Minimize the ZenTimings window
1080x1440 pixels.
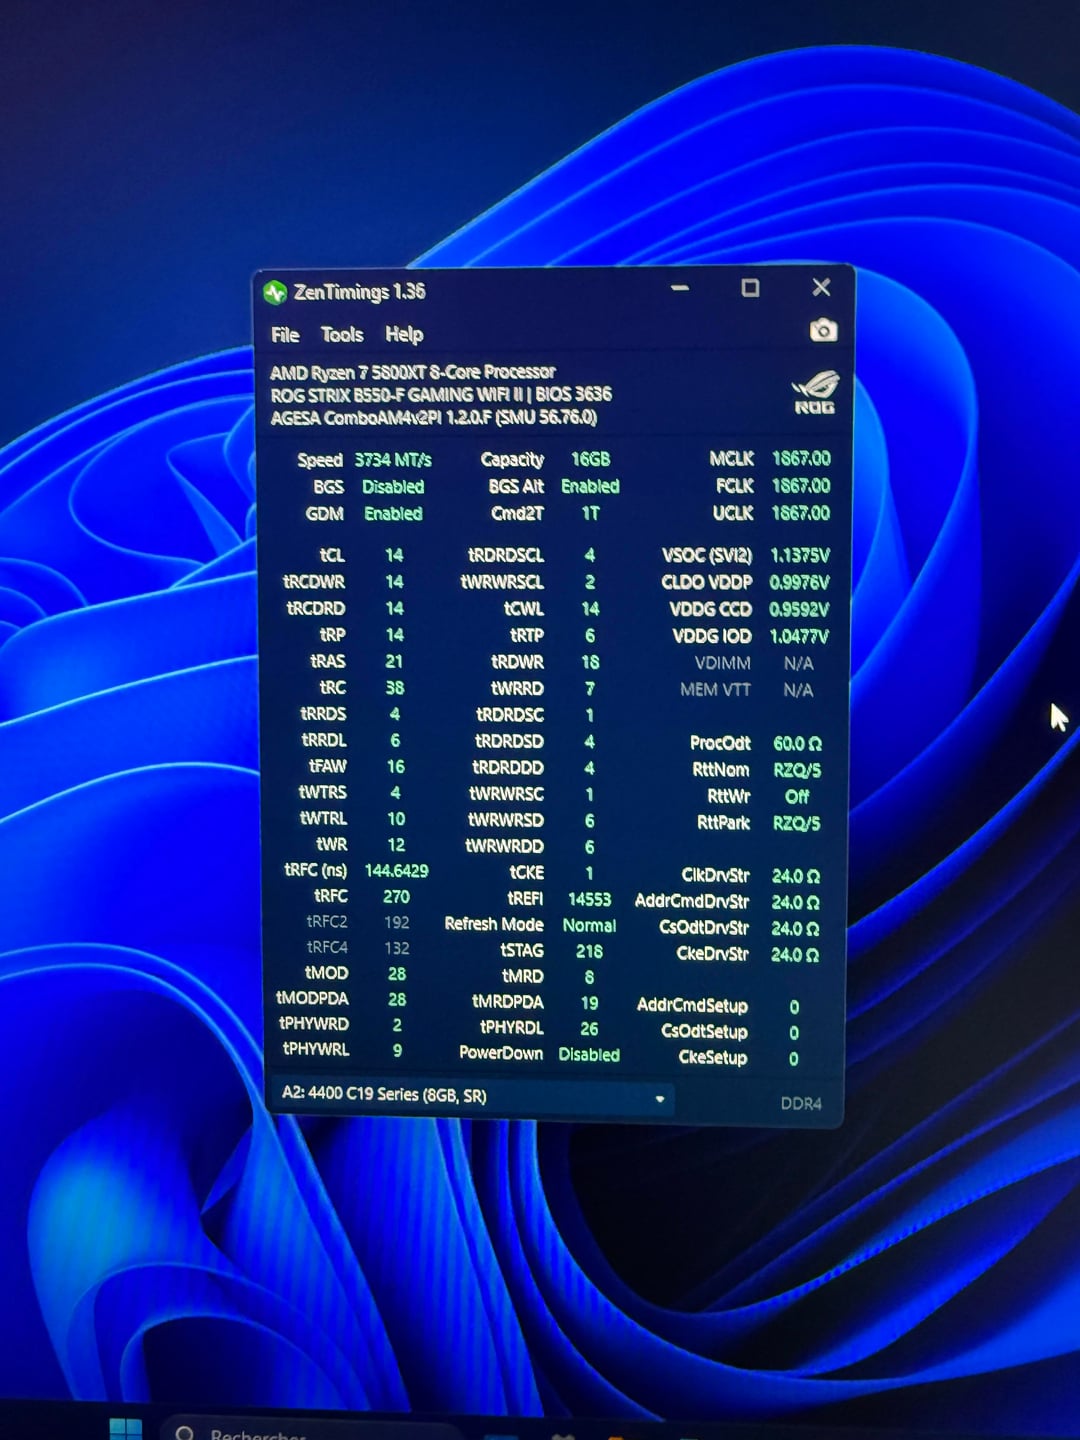(x=680, y=288)
